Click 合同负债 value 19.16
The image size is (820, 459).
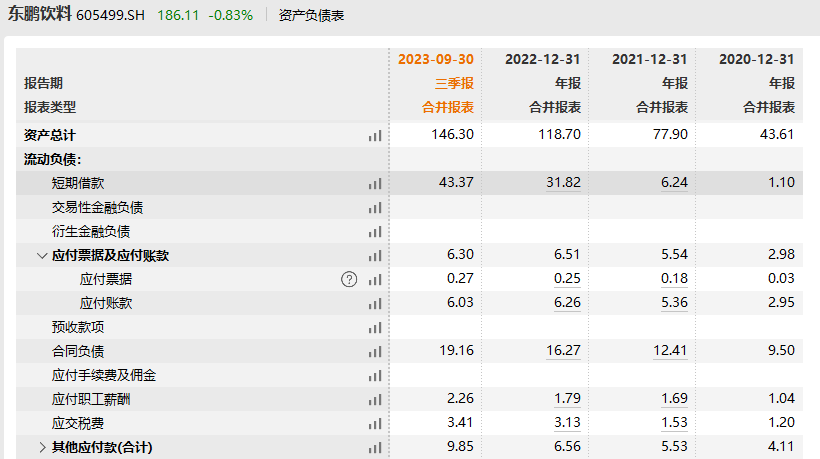456,351
